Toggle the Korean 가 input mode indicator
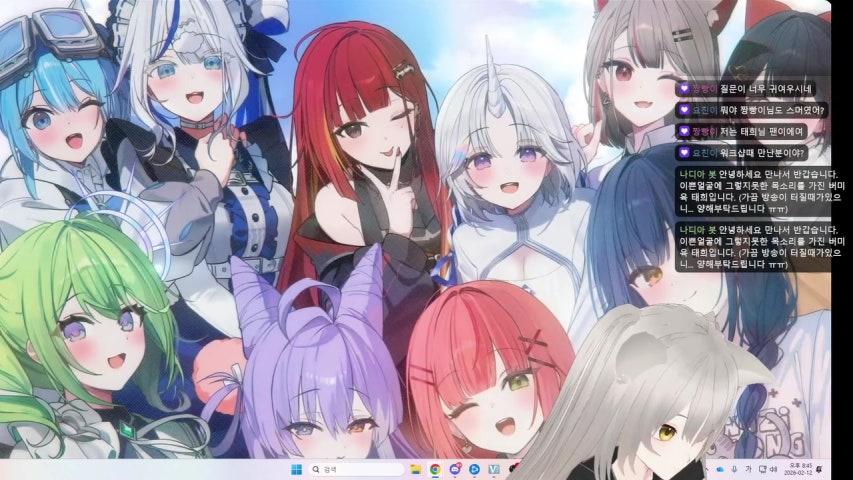The height and width of the screenshot is (480, 853). pyautogui.click(x=747, y=468)
